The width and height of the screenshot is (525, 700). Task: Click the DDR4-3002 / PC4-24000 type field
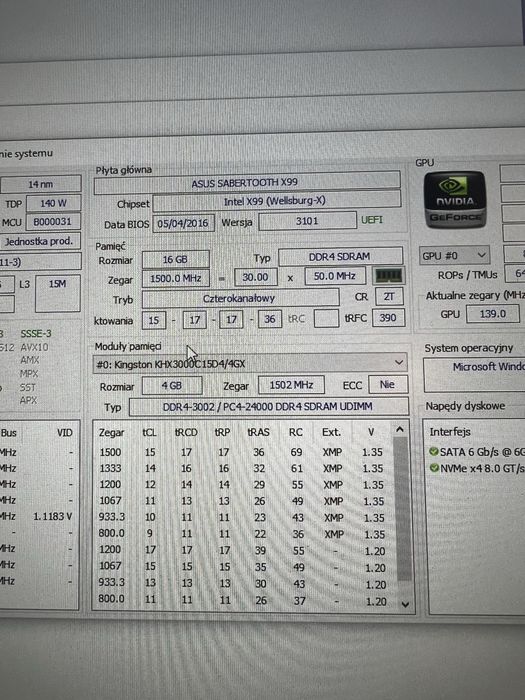pos(268,407)
